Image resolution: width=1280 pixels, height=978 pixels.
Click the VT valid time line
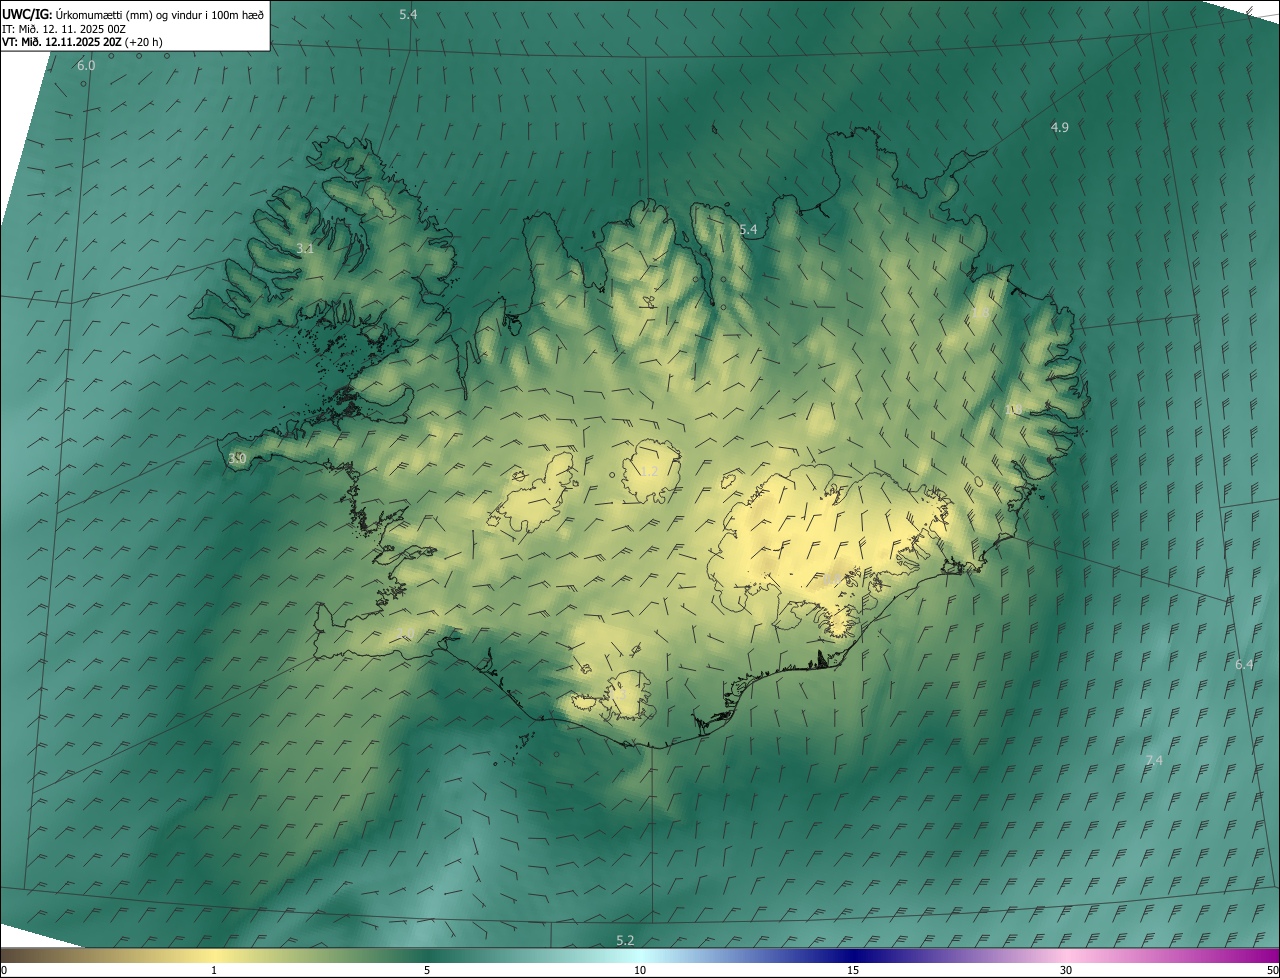tap(82, 42)
